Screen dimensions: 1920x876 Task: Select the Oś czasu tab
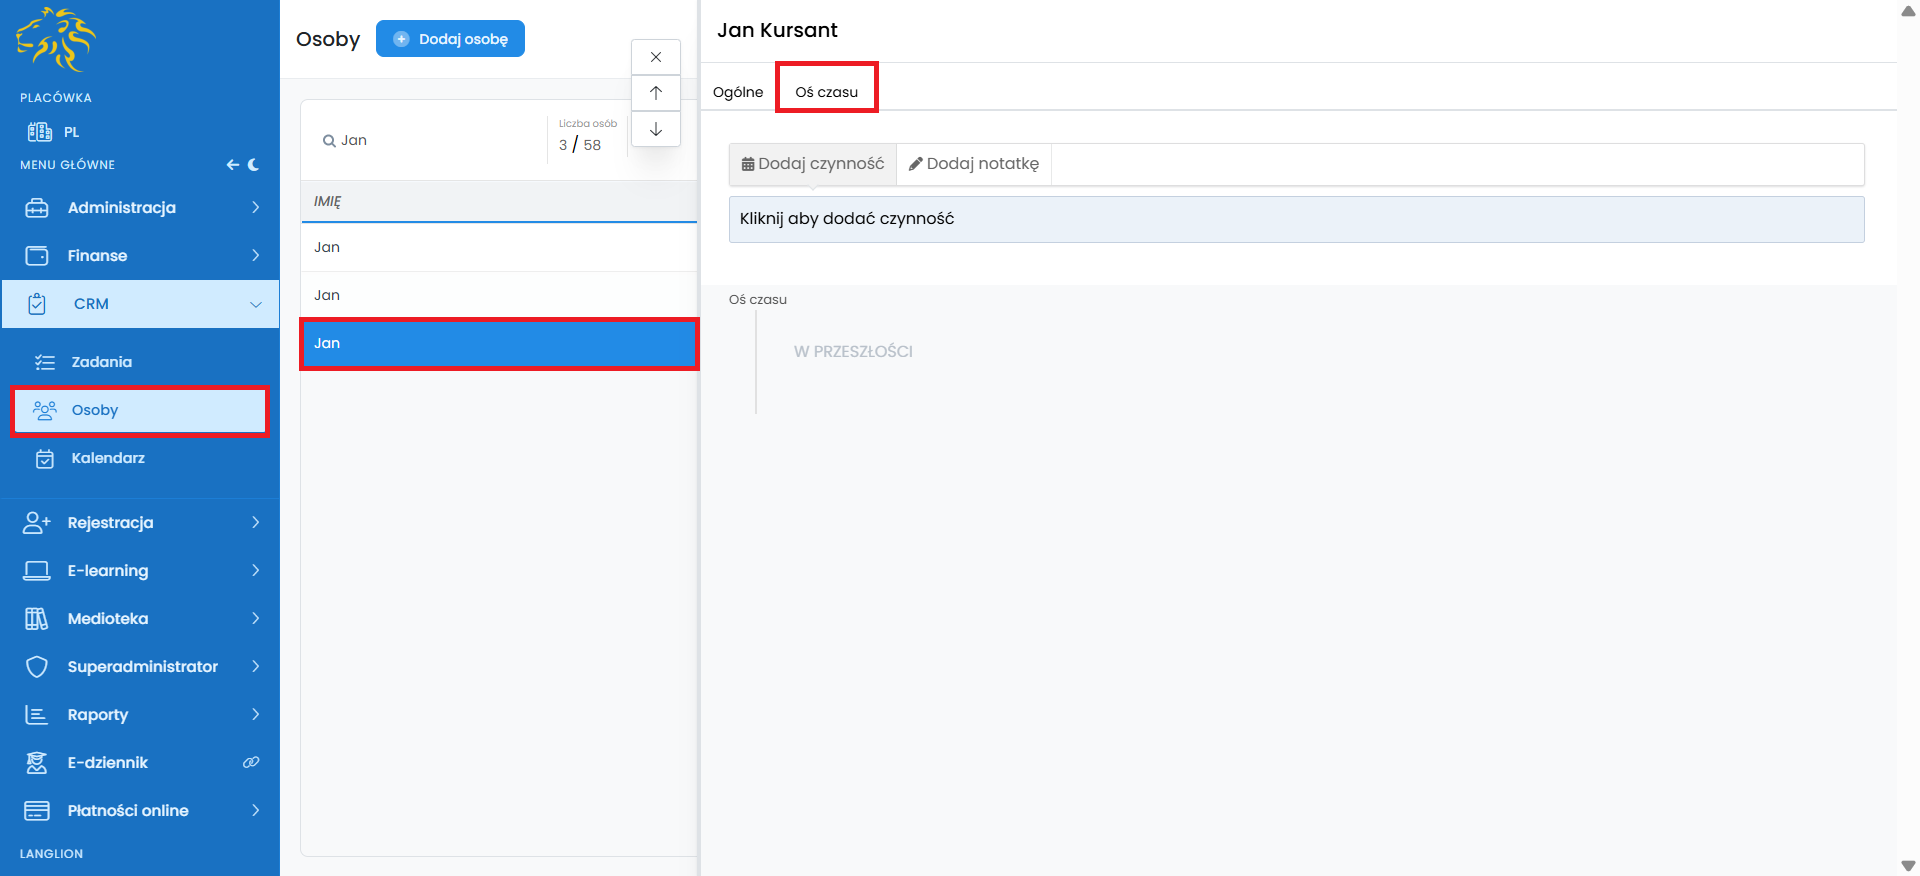pyautogui.click(x=826, y=92)
